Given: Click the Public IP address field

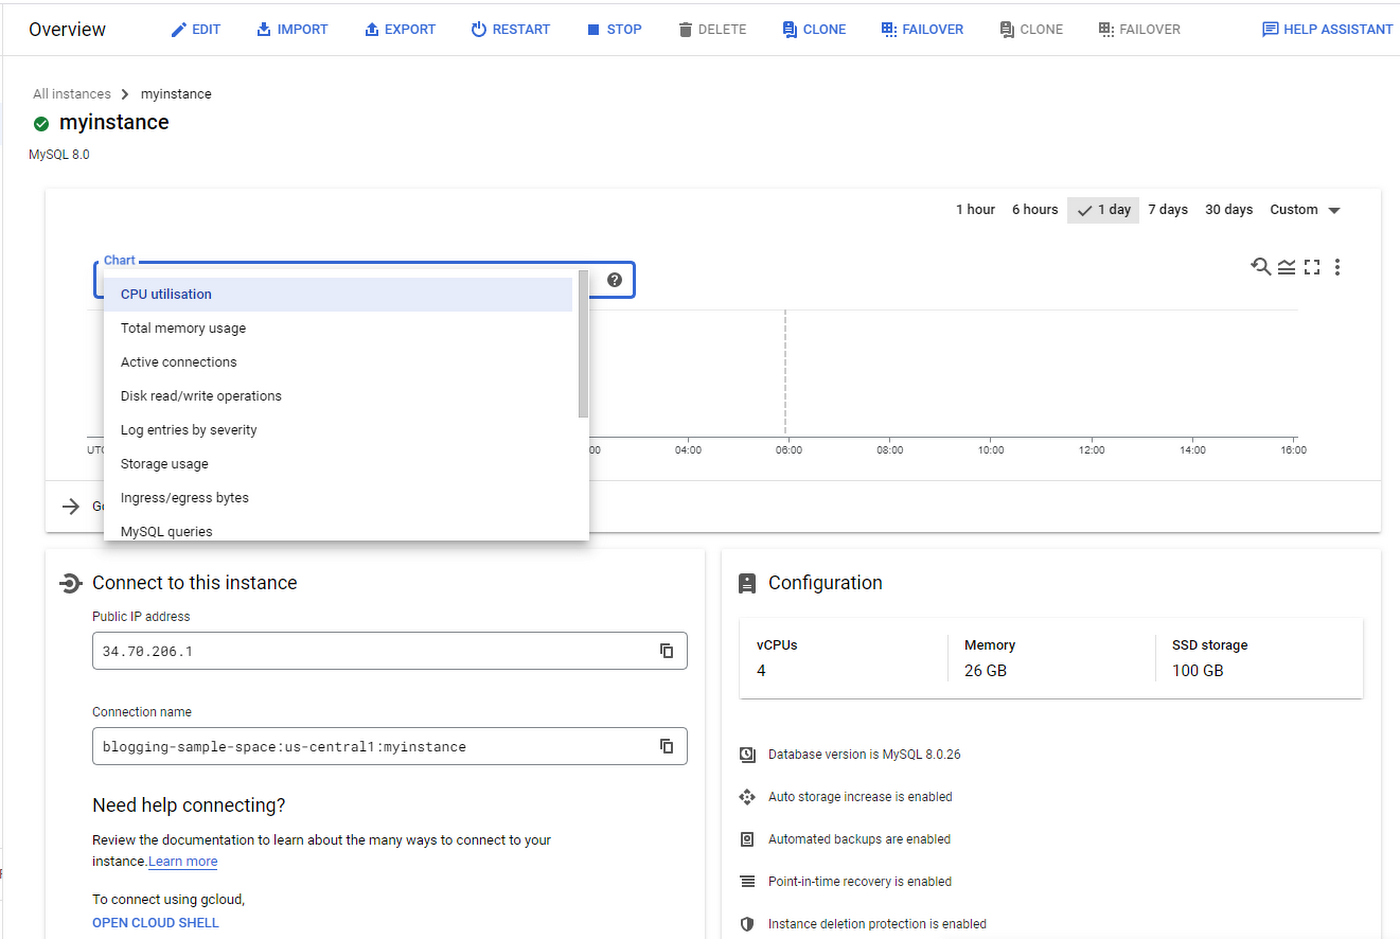Looking at the screenshot, I should 389,651.
